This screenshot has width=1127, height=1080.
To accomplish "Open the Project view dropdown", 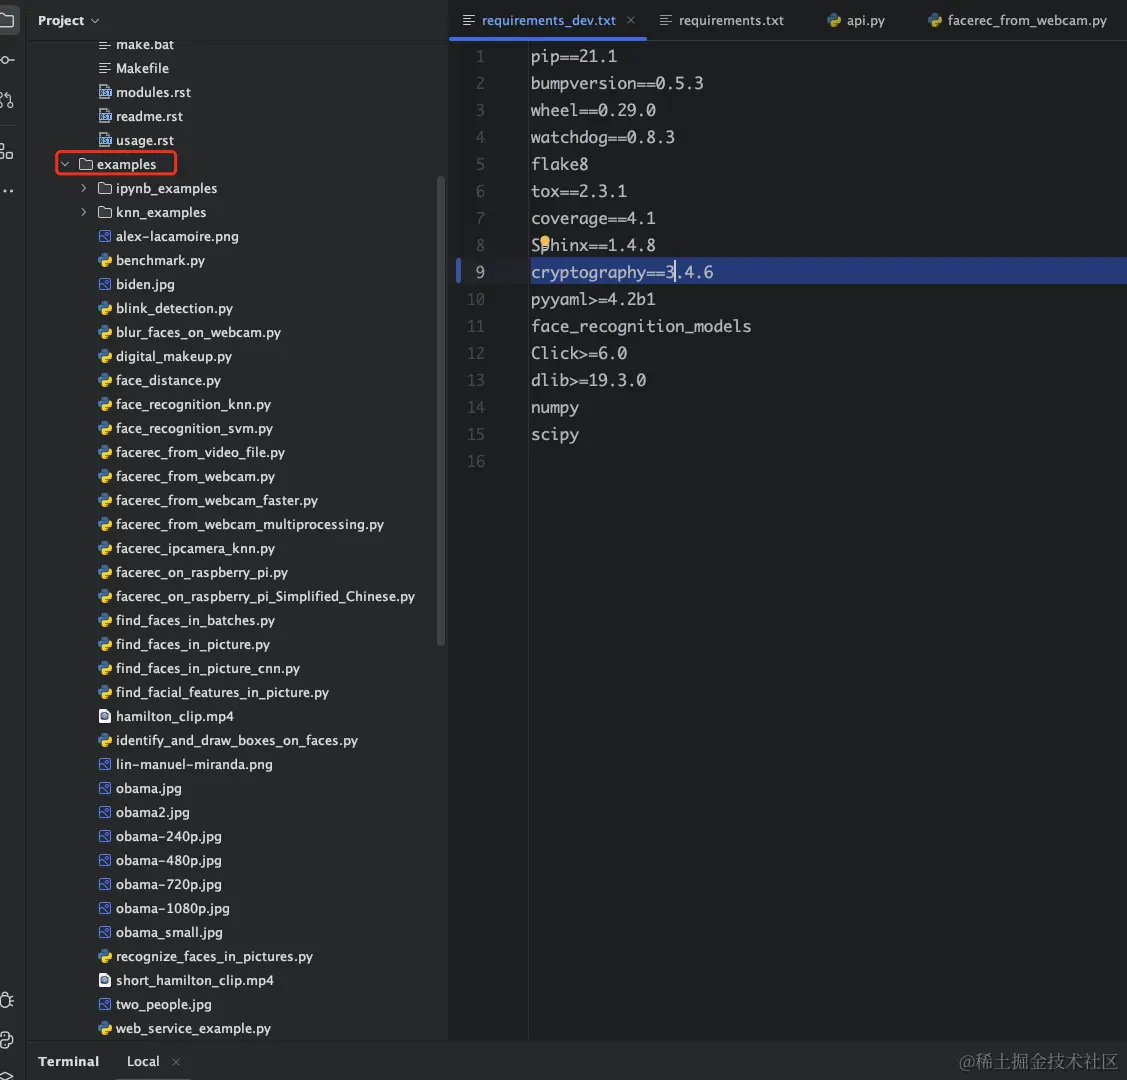I will point(68,20).
